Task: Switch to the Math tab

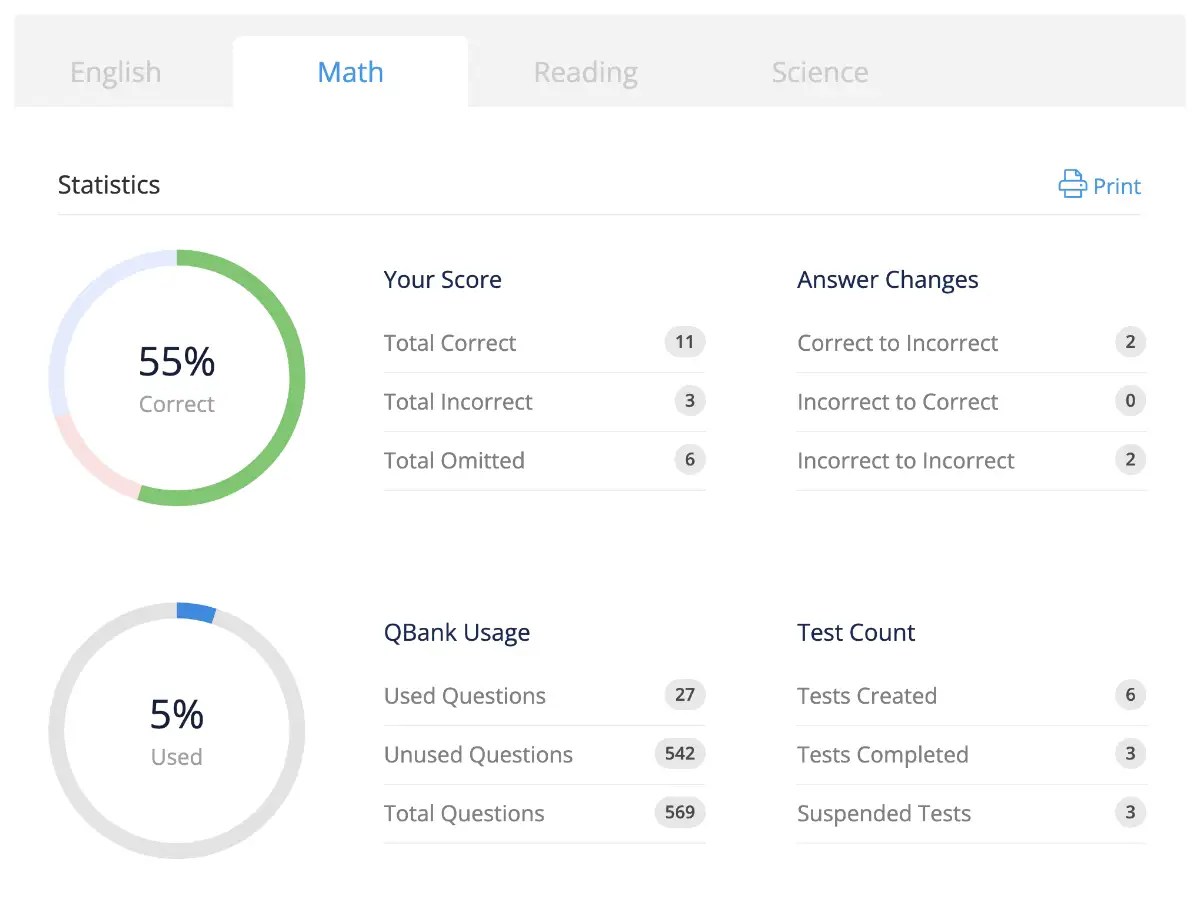Action: click(x=350, y=71)
